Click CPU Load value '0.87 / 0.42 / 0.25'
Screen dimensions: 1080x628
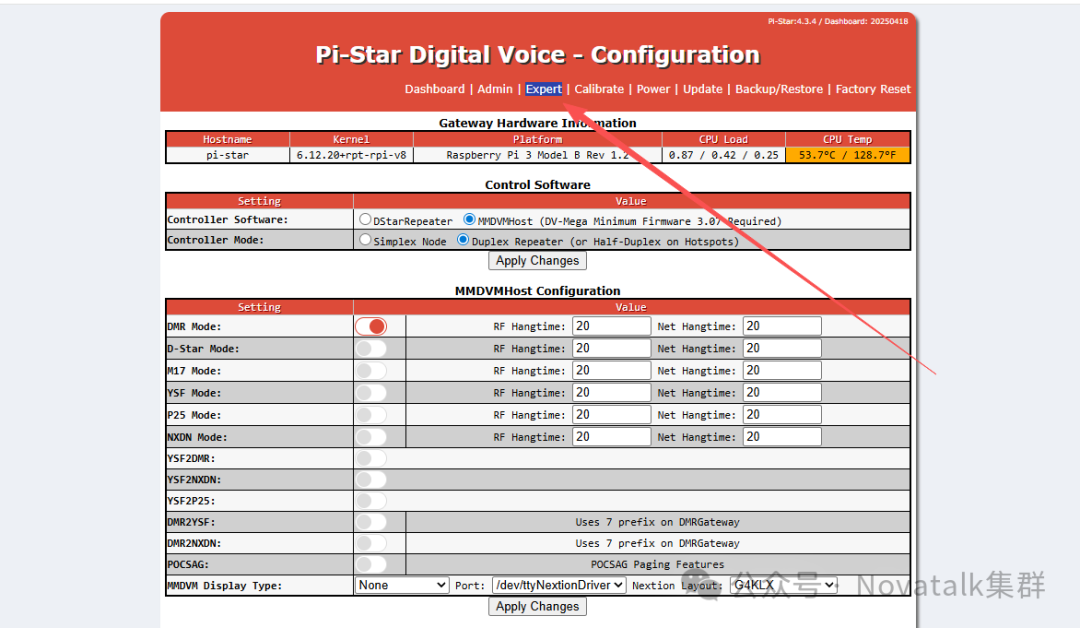tap(723, 155)
